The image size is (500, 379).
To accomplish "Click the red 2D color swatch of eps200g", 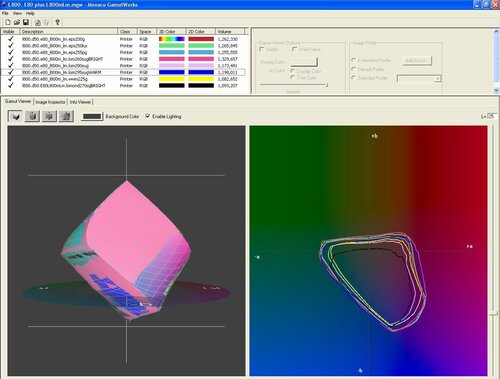I will 201,39.
